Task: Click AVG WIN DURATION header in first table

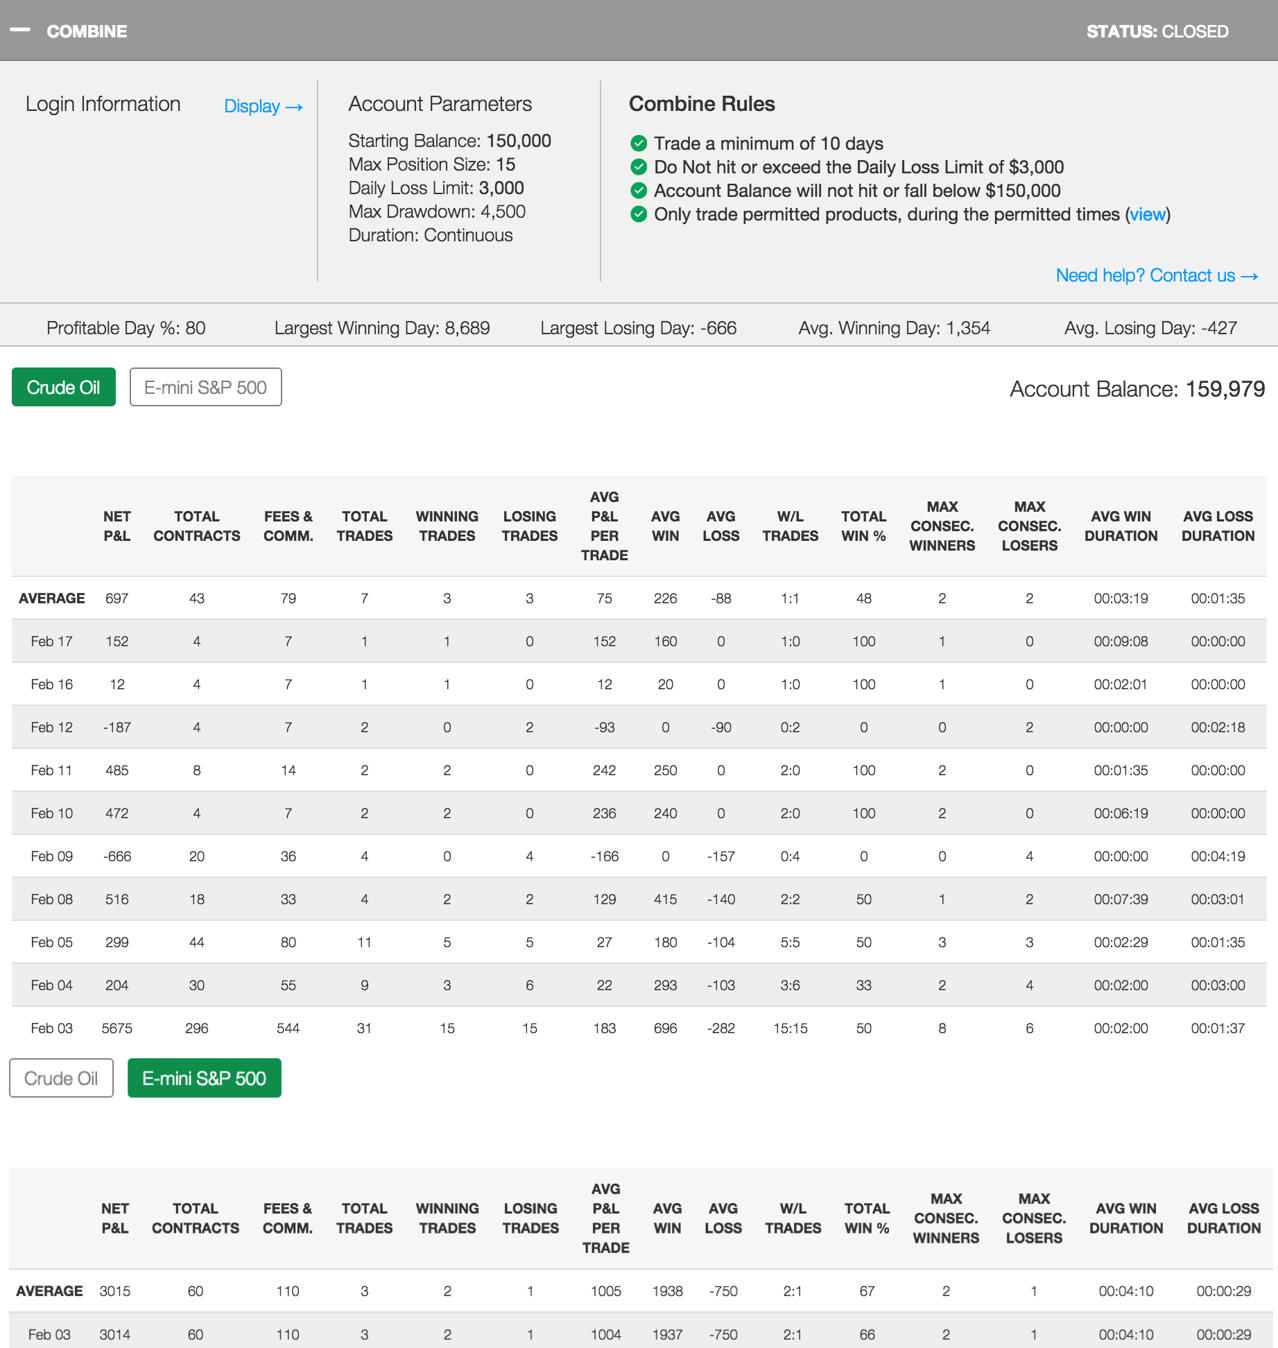Action: [x=1120, y=526]
